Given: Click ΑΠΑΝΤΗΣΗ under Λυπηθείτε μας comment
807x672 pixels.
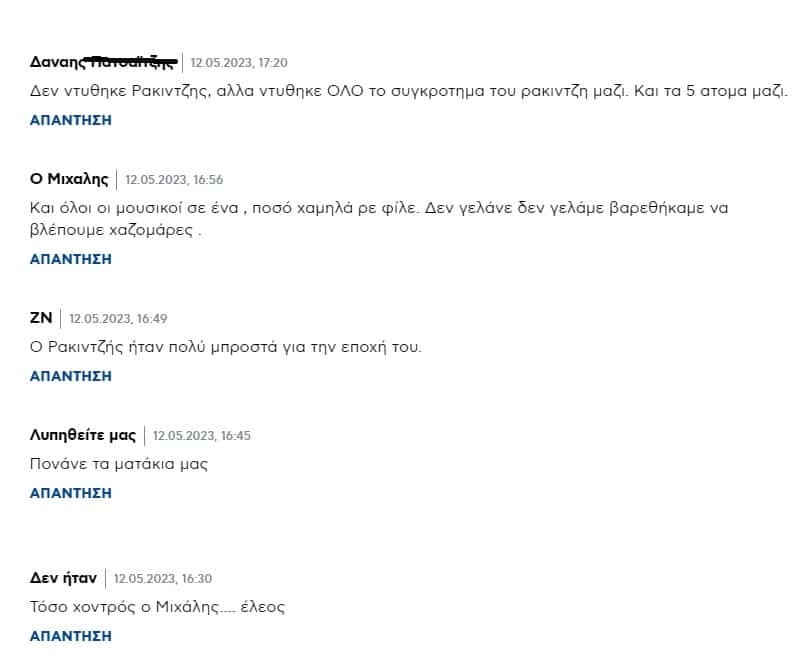Looking at the screenshot, I should (71, 493).
